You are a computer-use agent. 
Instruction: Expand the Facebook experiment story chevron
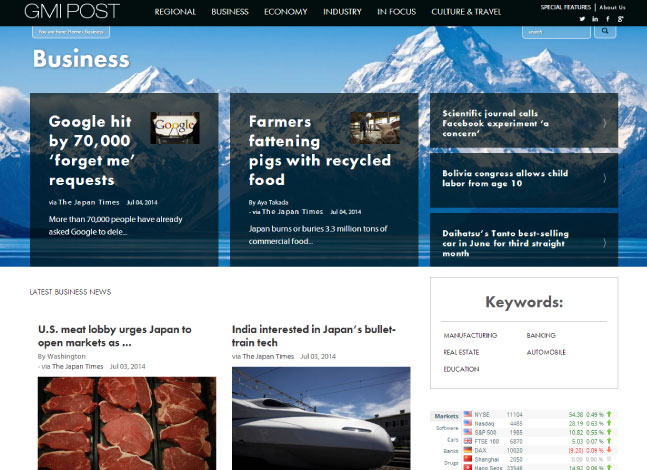point(604,123)
